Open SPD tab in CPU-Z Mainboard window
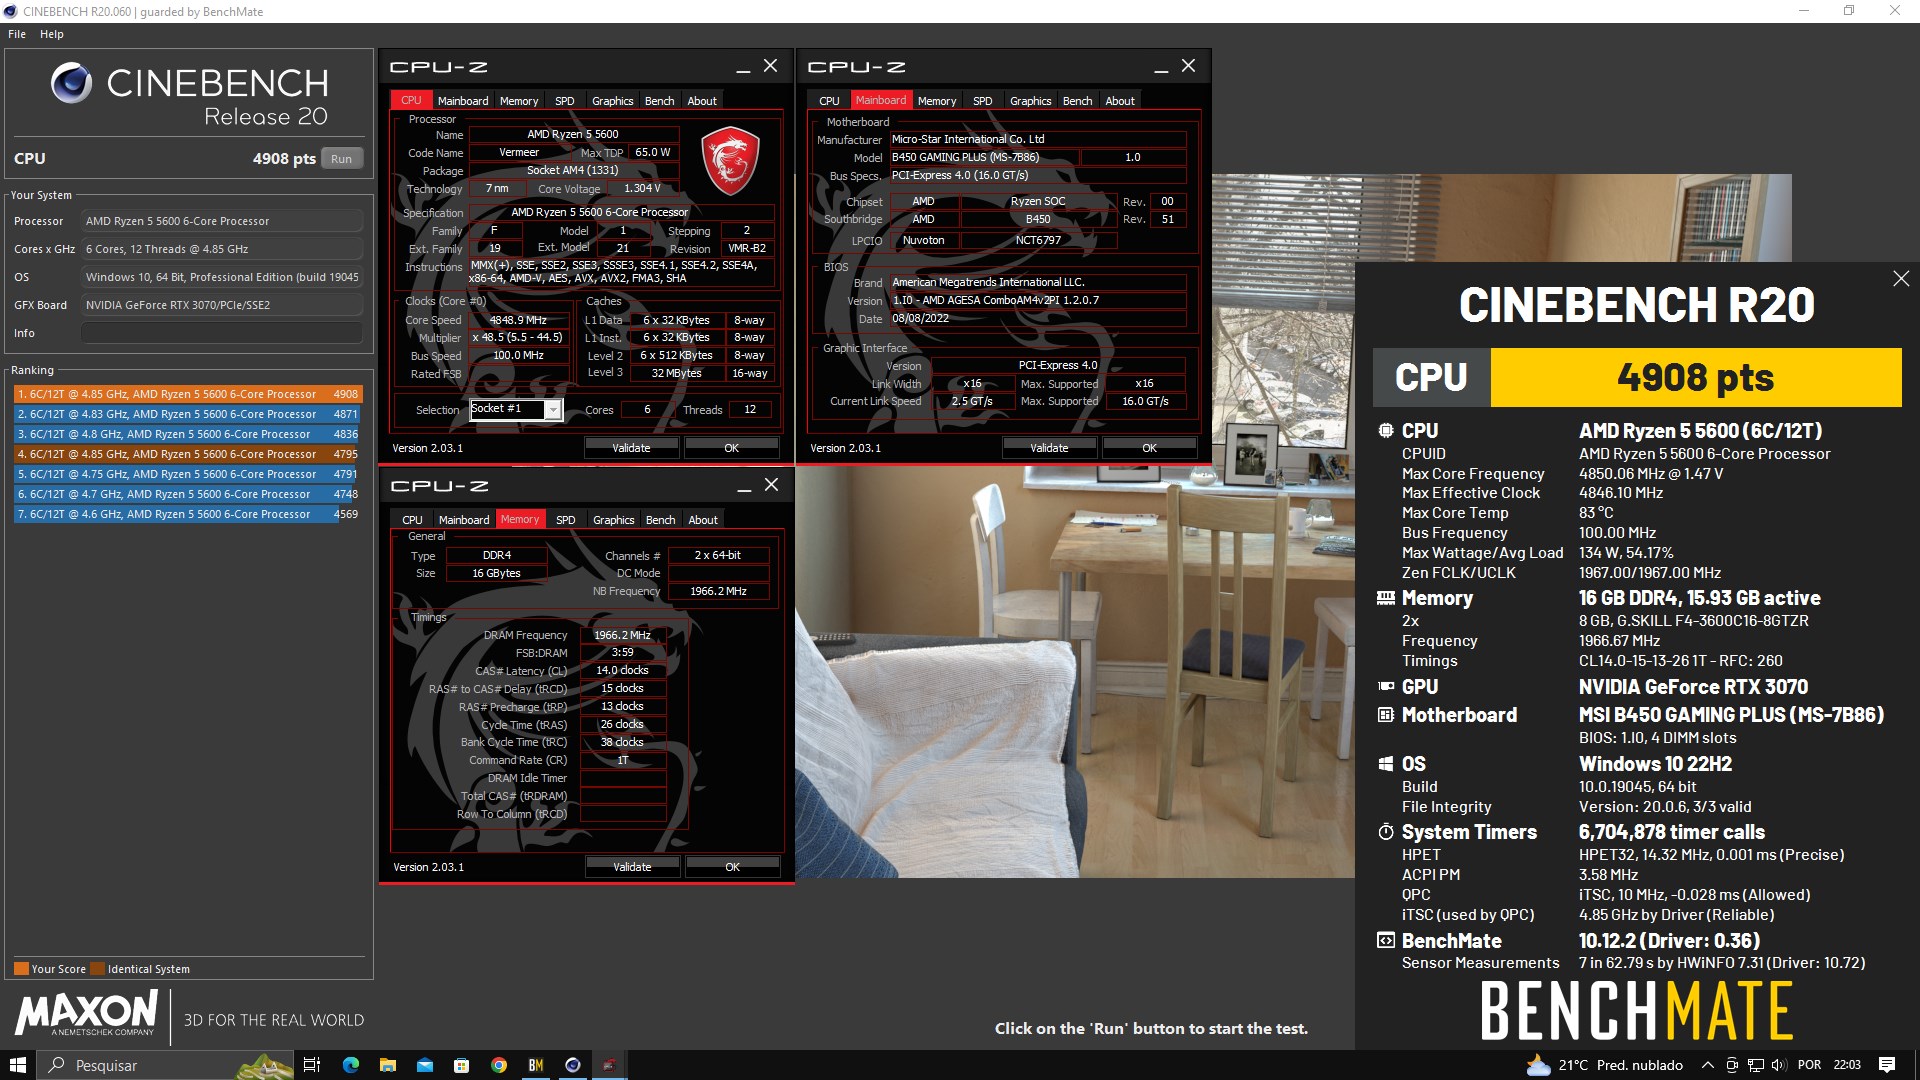The width and height of the screenshot is (1920, 1080). pyautogui.click(x=983, y=101)
